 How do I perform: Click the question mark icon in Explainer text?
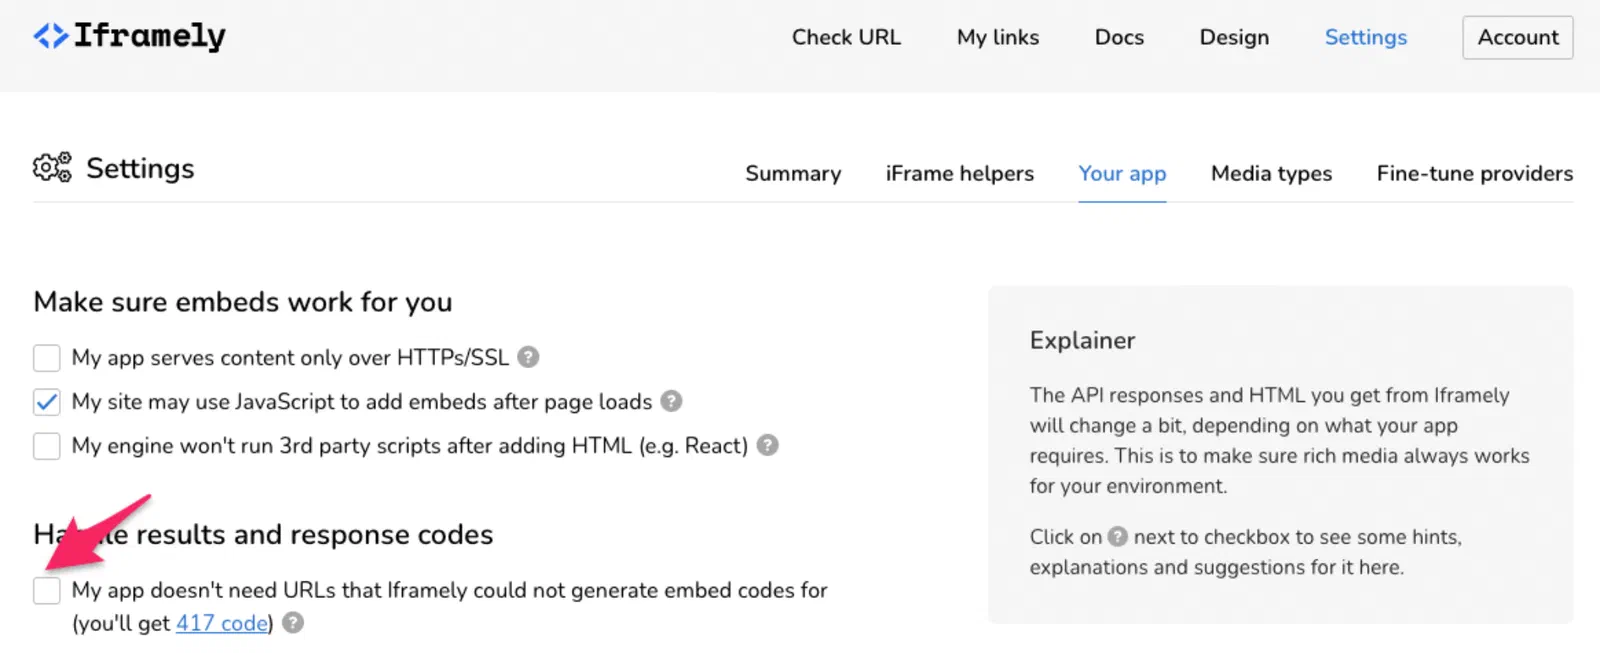(x=1118, y=537)
